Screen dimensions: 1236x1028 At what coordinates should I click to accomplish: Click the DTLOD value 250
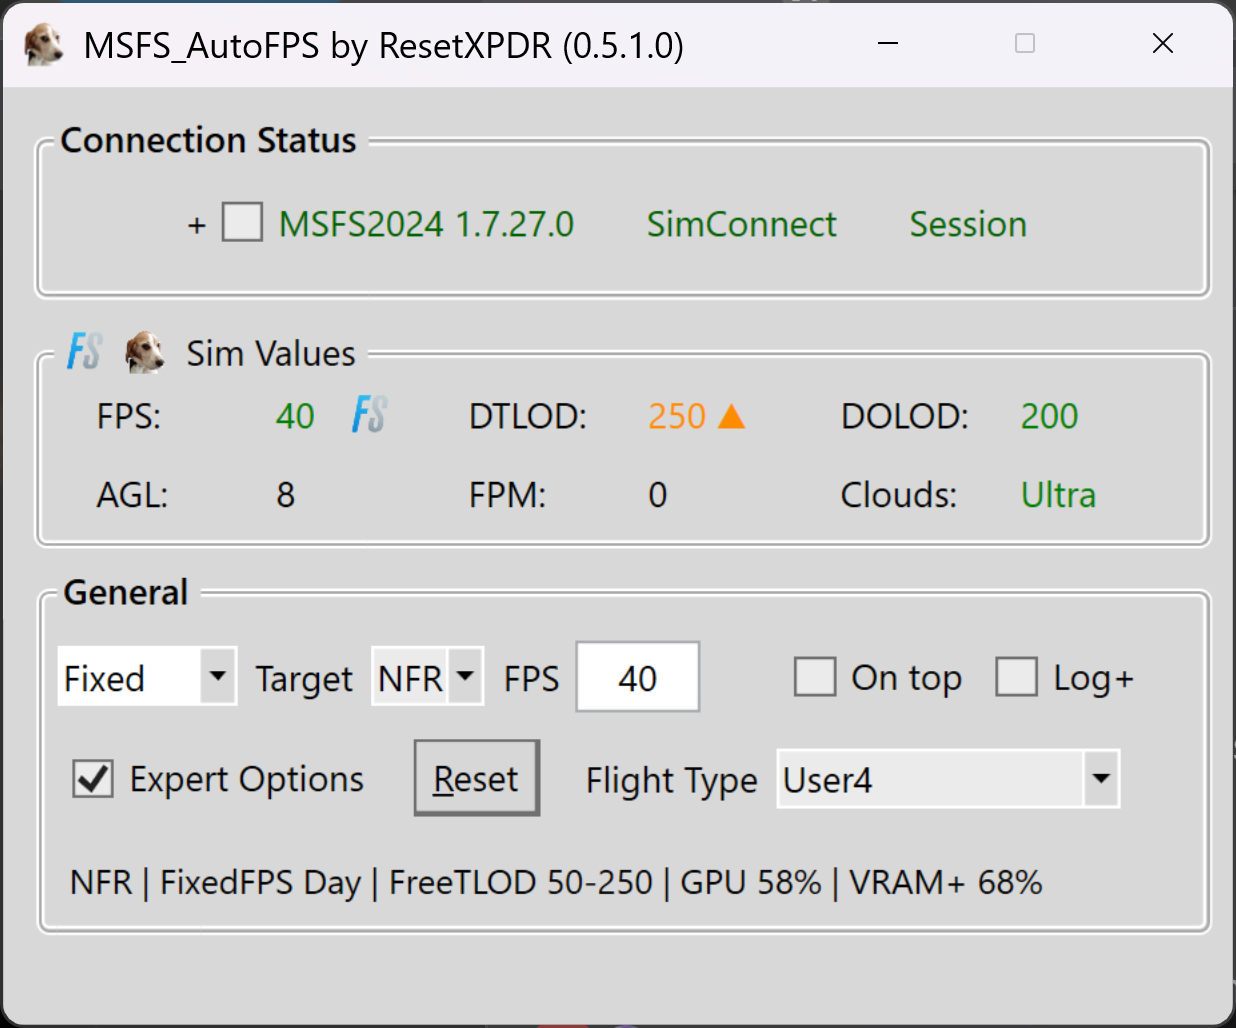(x=677, y=416)
